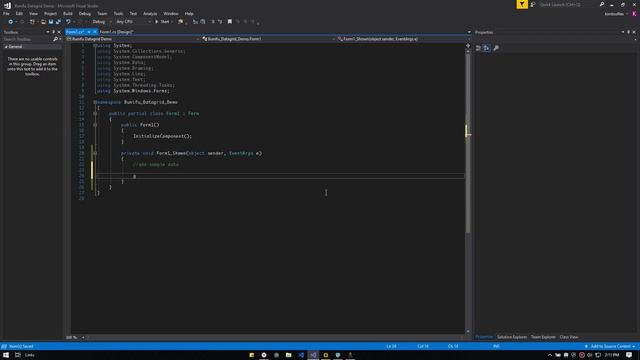This screenshot has height=360, width=640.
Task: Click the Categorized view icon in Properties
Action: [478, 48]
